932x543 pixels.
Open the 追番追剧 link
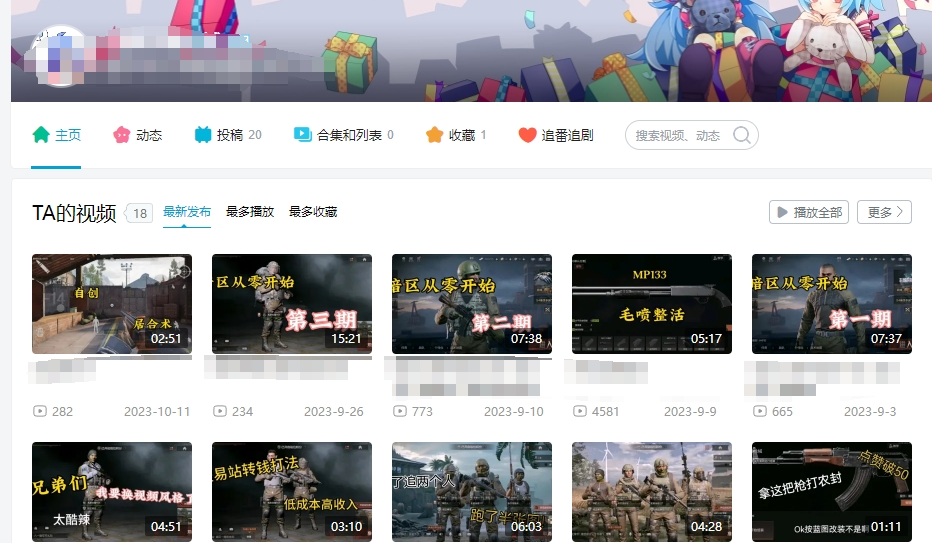567,135
